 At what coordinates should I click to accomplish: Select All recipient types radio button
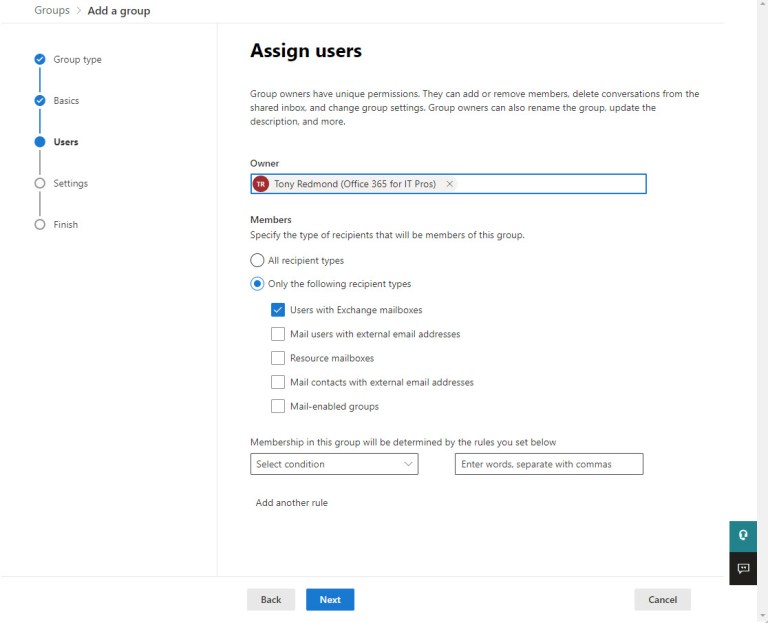tap(257, 260)
